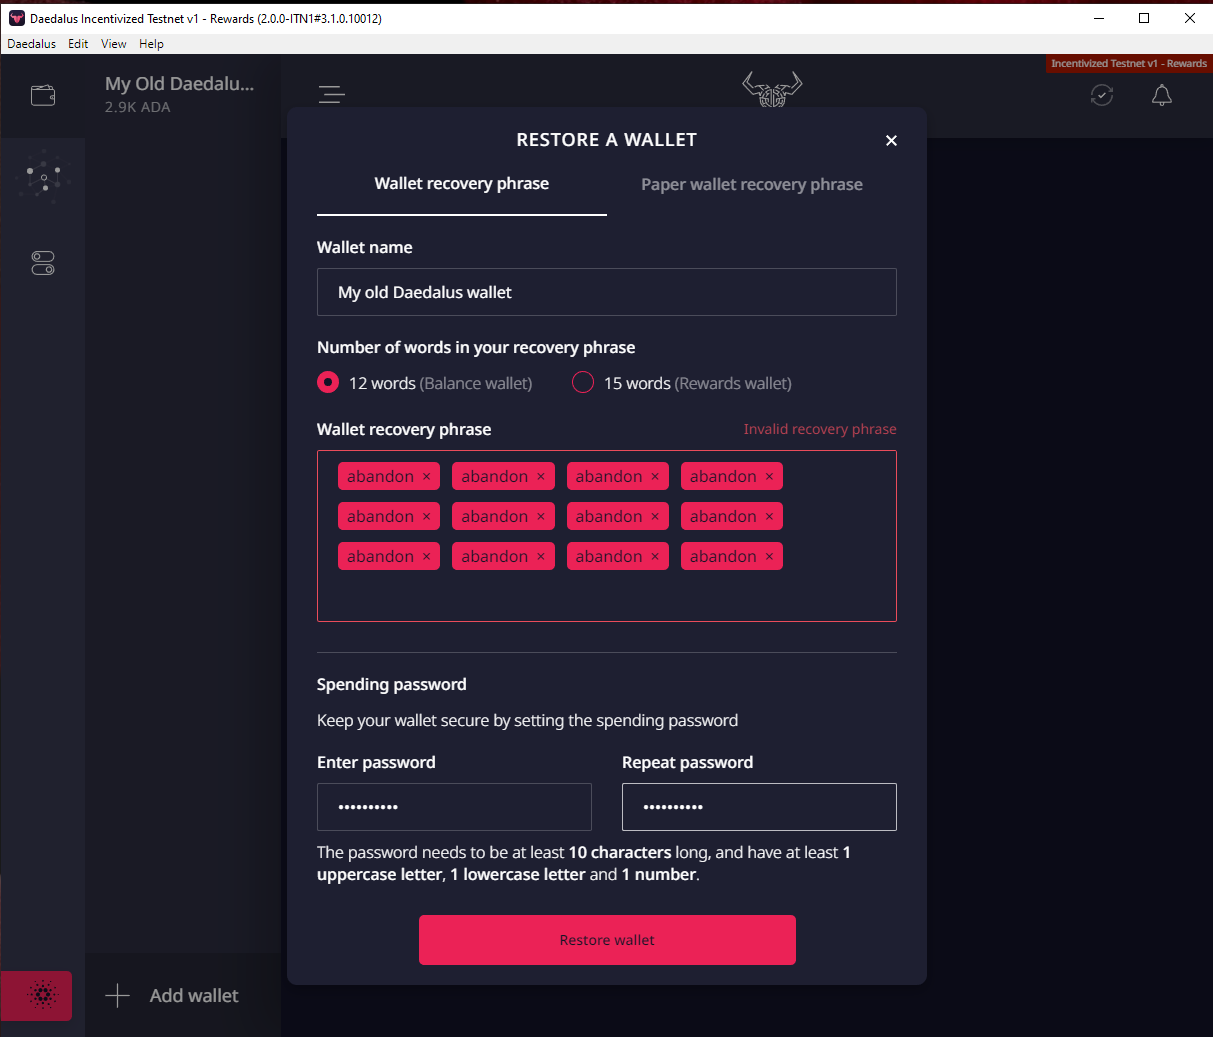Viewport: 1213px width, 1037px height.
Task: Switch to Paper wallet recovery phrase tab
Action: coord(752,184)
